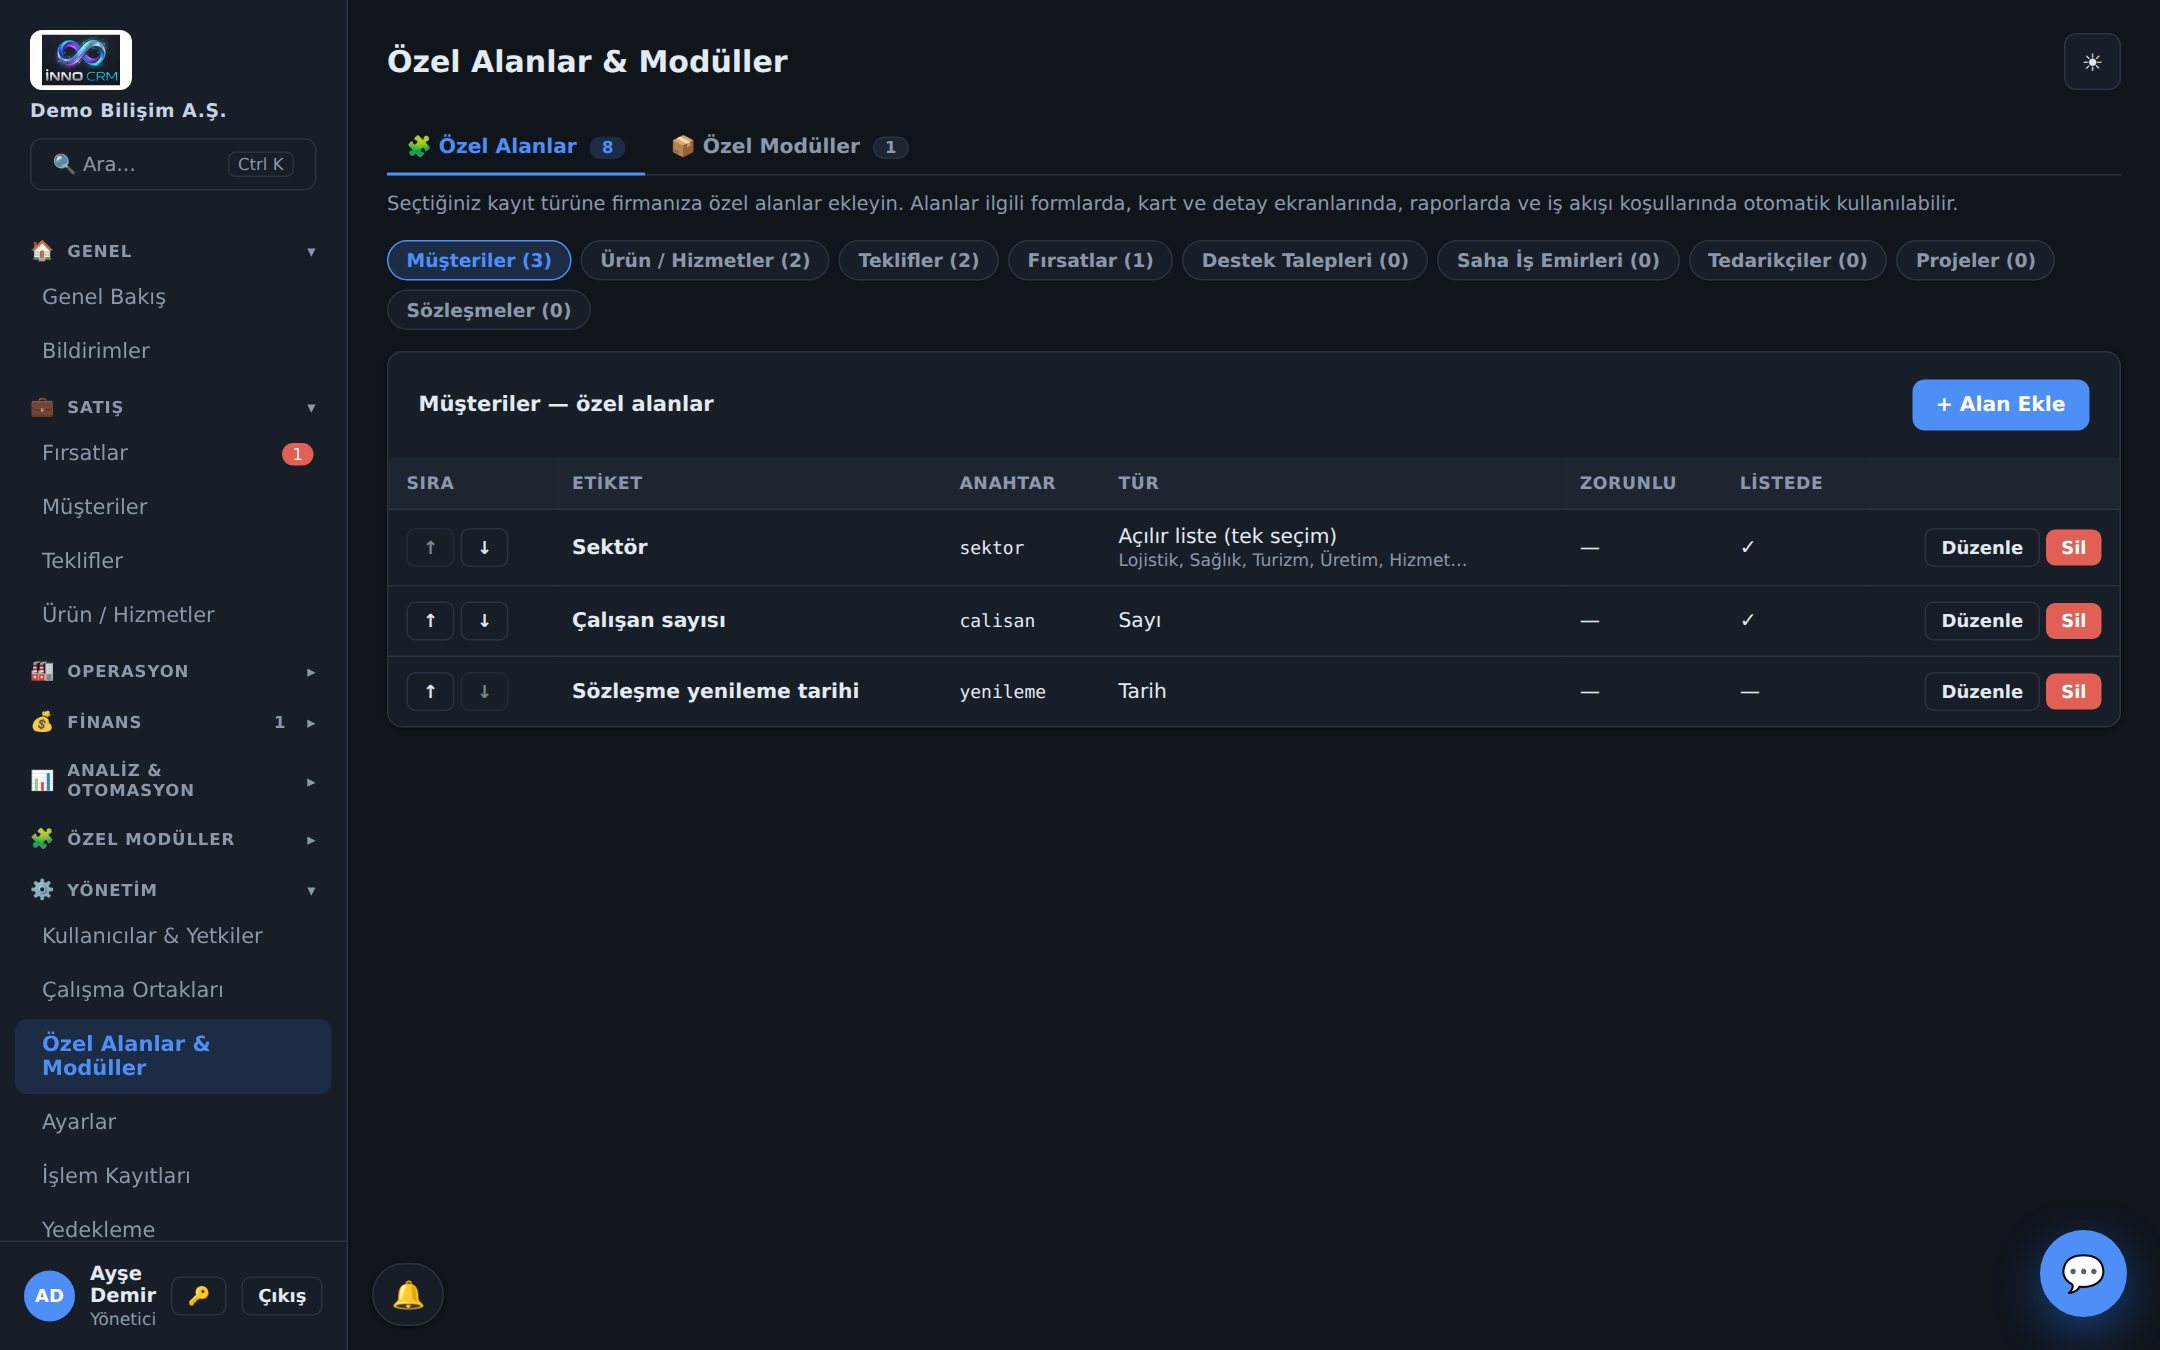Move Sektör field up with arrow
This screenshot has width=2160, height=1350.
pyautogui.click(x=431, y=547)
